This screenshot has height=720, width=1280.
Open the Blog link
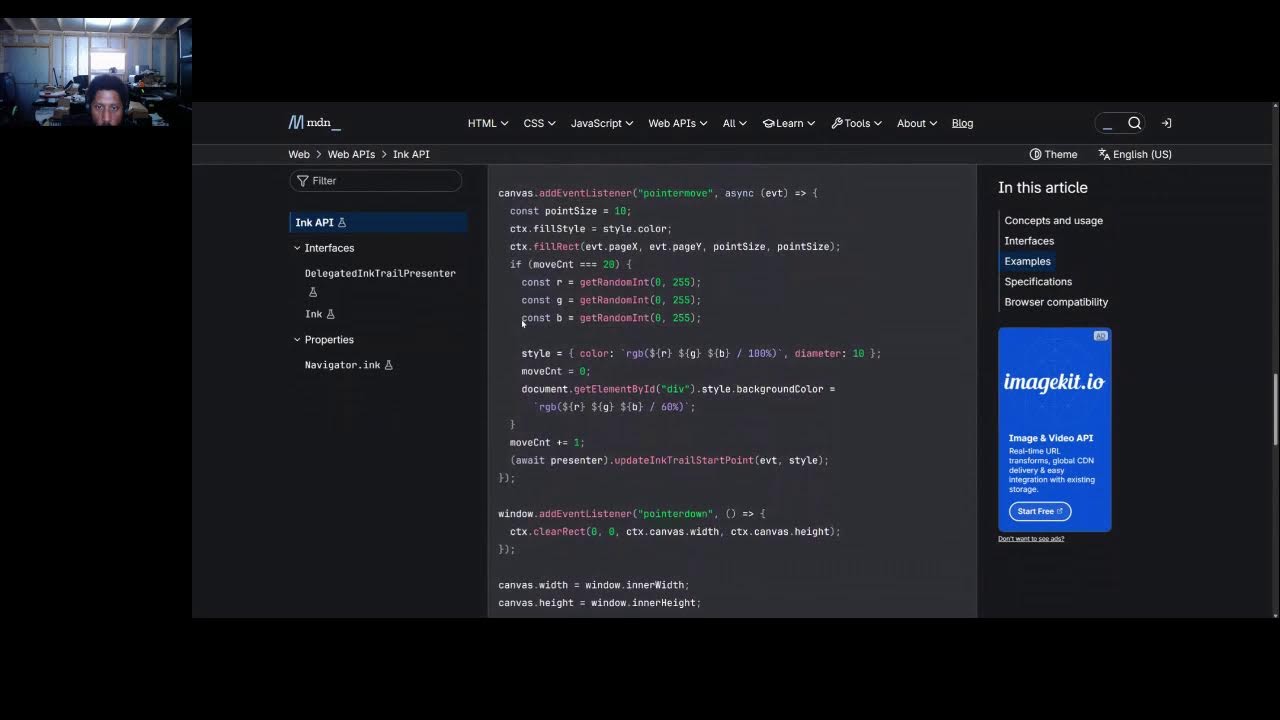(962, 123)
